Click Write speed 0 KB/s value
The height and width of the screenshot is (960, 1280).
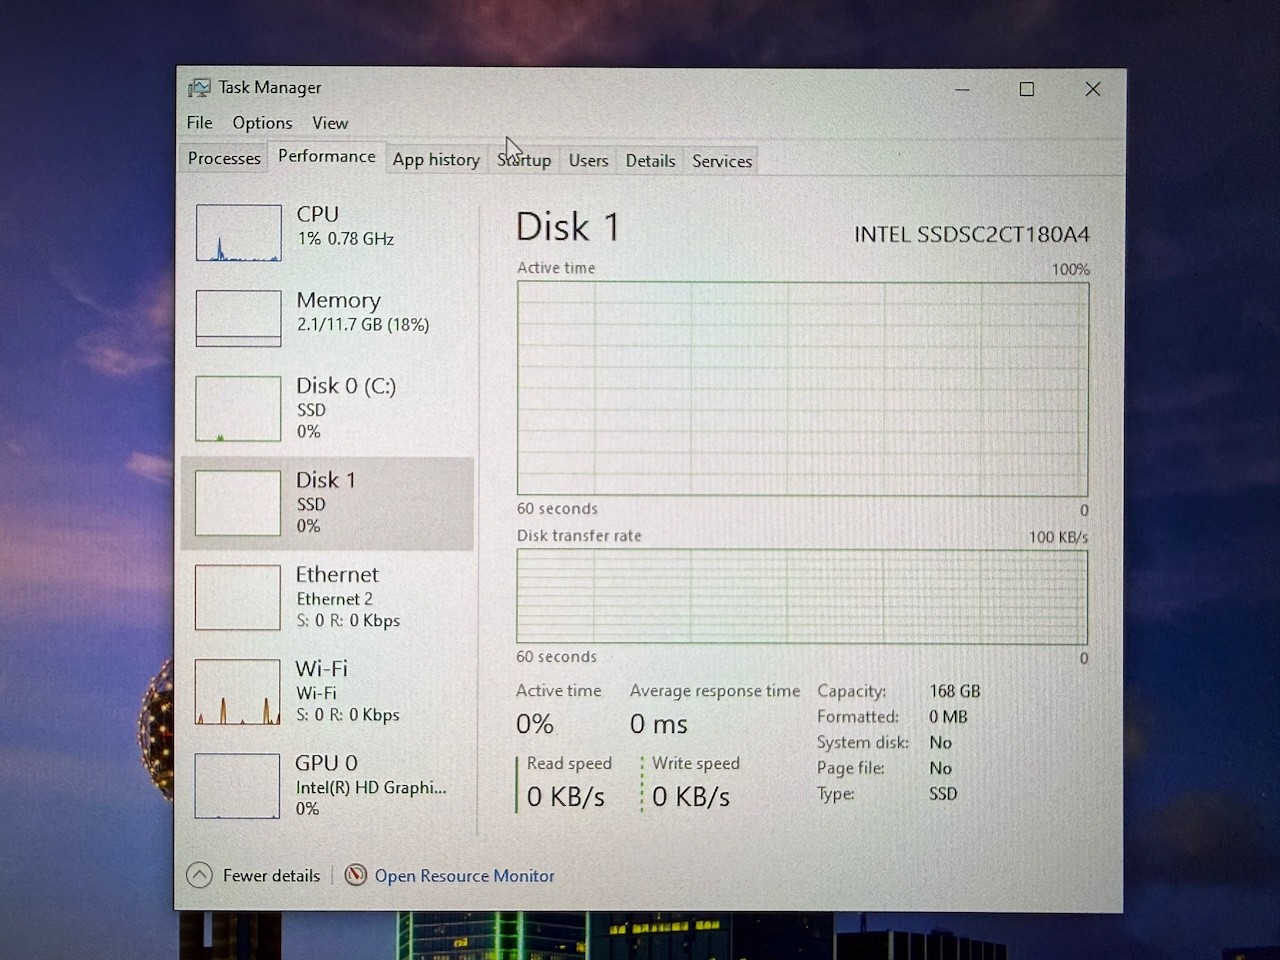(x=691, y=797)
